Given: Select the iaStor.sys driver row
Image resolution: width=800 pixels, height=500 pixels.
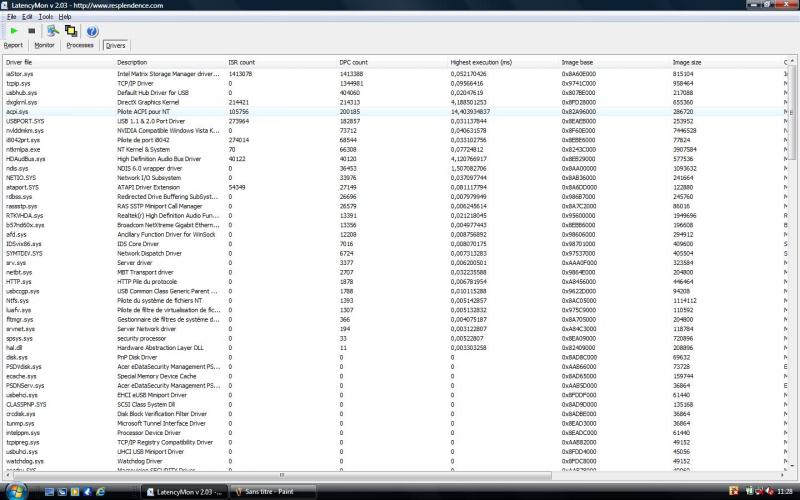Looking at the screenshot, I should (395, 74).
